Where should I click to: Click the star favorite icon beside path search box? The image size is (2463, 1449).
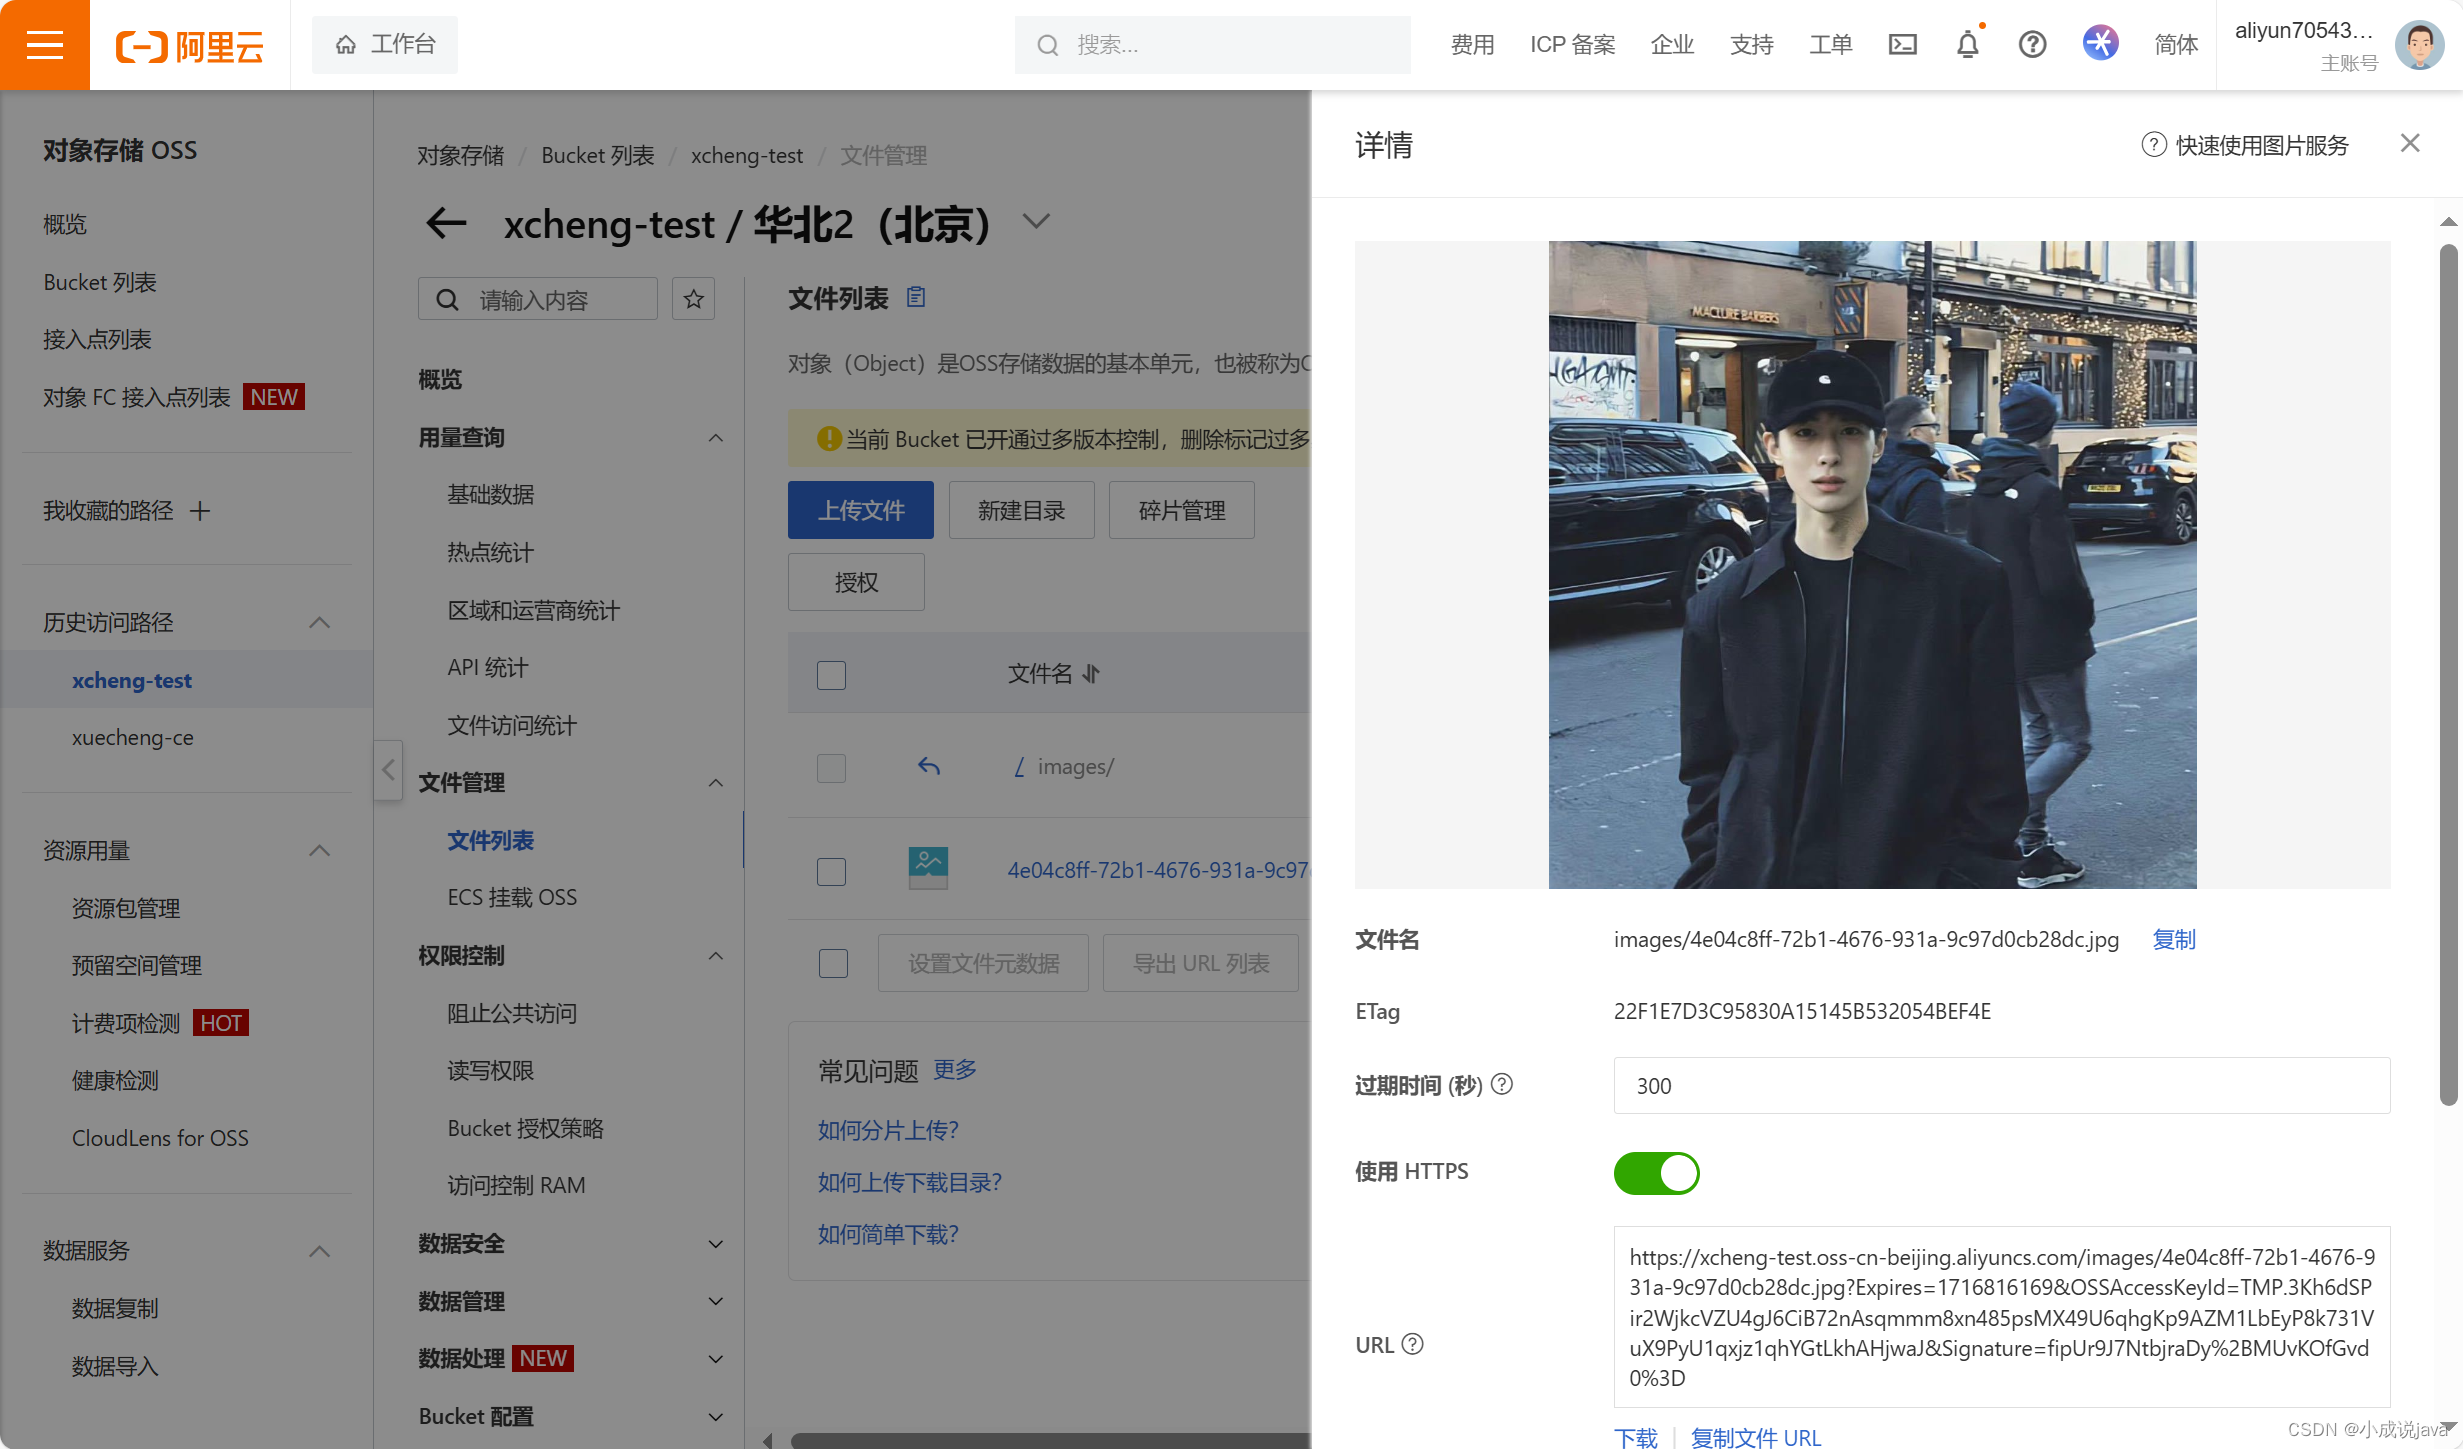693,298
